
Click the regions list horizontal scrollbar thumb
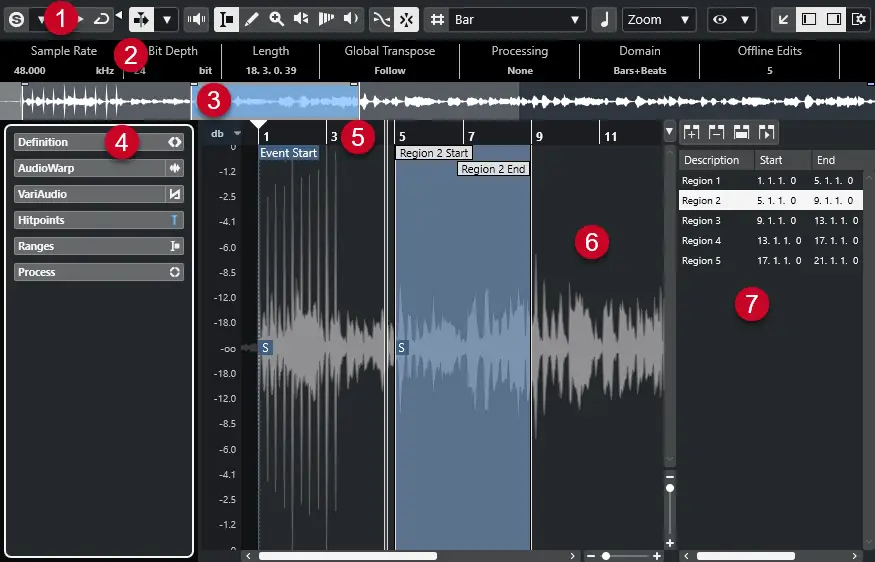pyautogui.click(x=746, y=556)
